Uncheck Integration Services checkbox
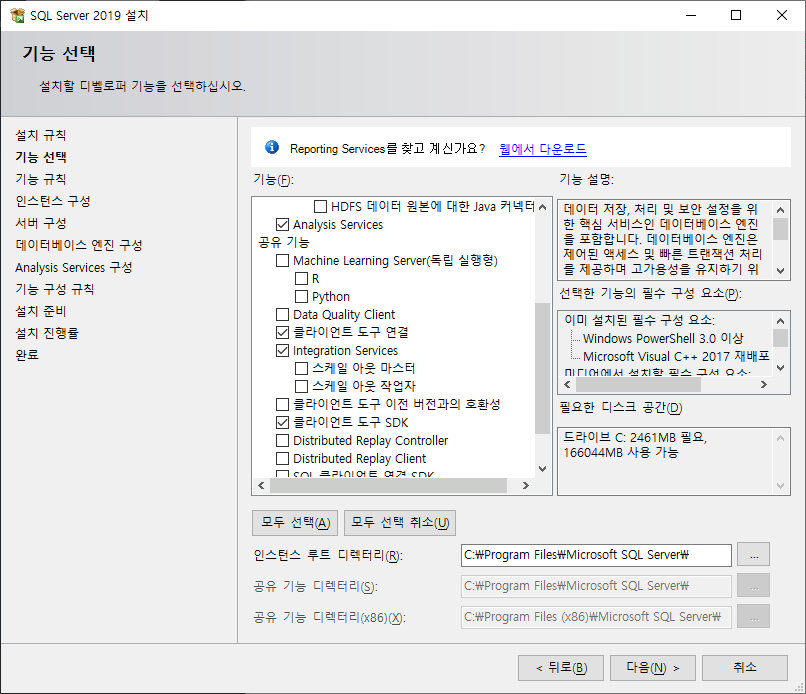This screenshot has height=694, width=806. (282, 351)
